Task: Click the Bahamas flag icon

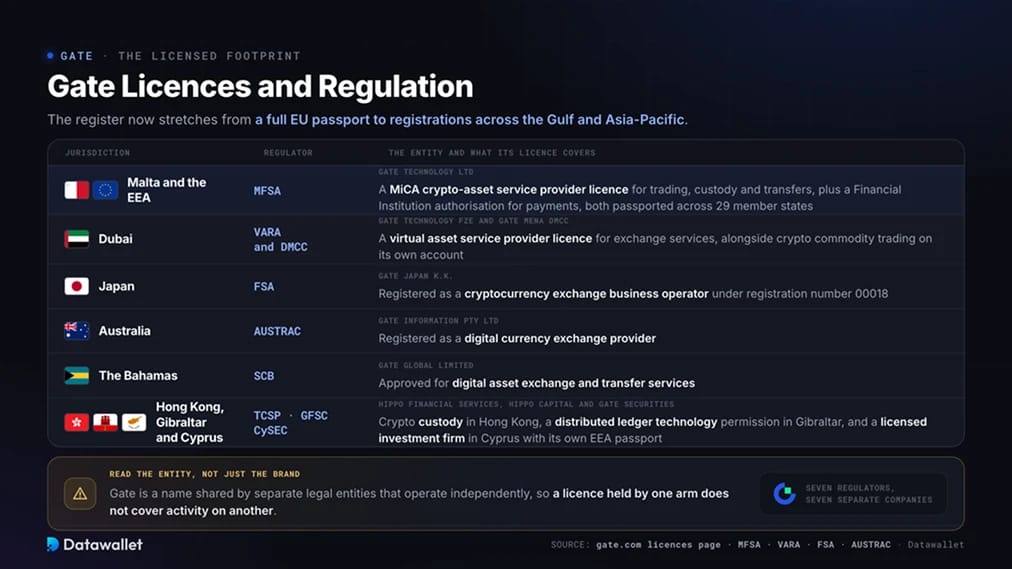Action: 77,375
